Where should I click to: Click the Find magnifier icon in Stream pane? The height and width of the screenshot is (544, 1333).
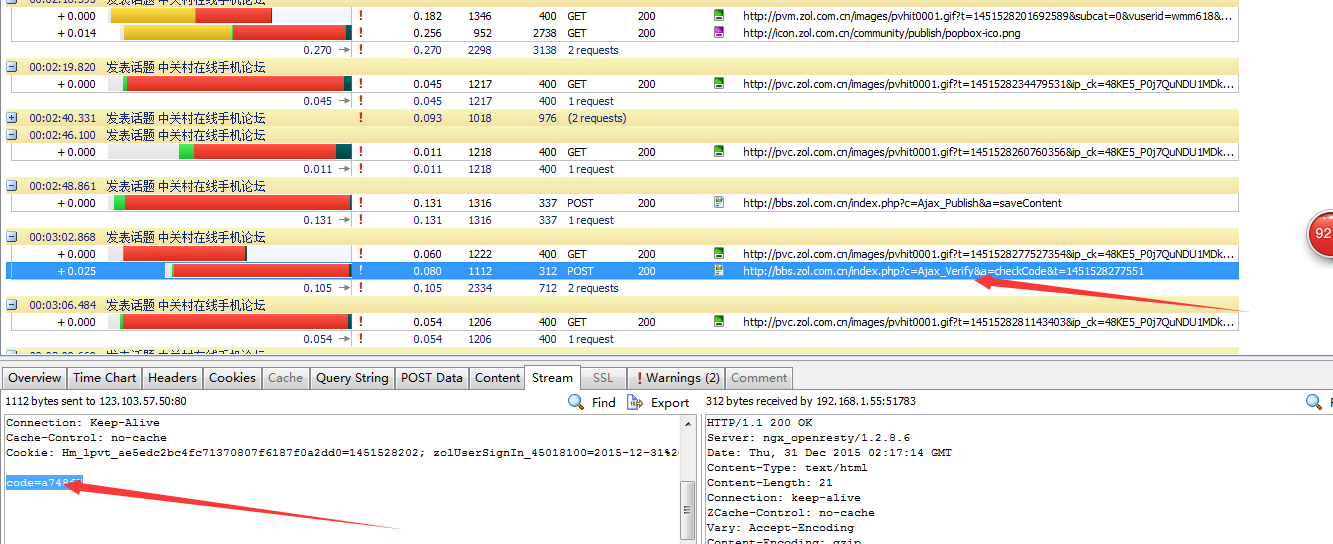(x=576, y=402)
